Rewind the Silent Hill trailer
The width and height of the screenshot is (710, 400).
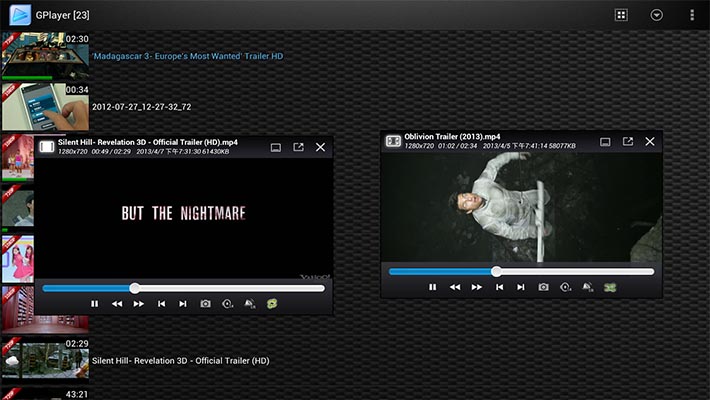click(117, 304)
